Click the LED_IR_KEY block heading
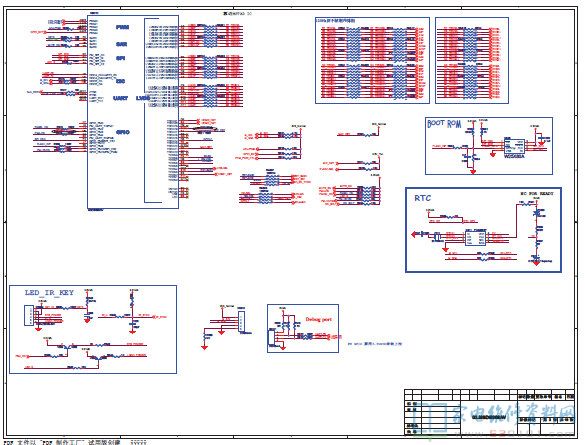585x445 pixels. tap(49, 292)
